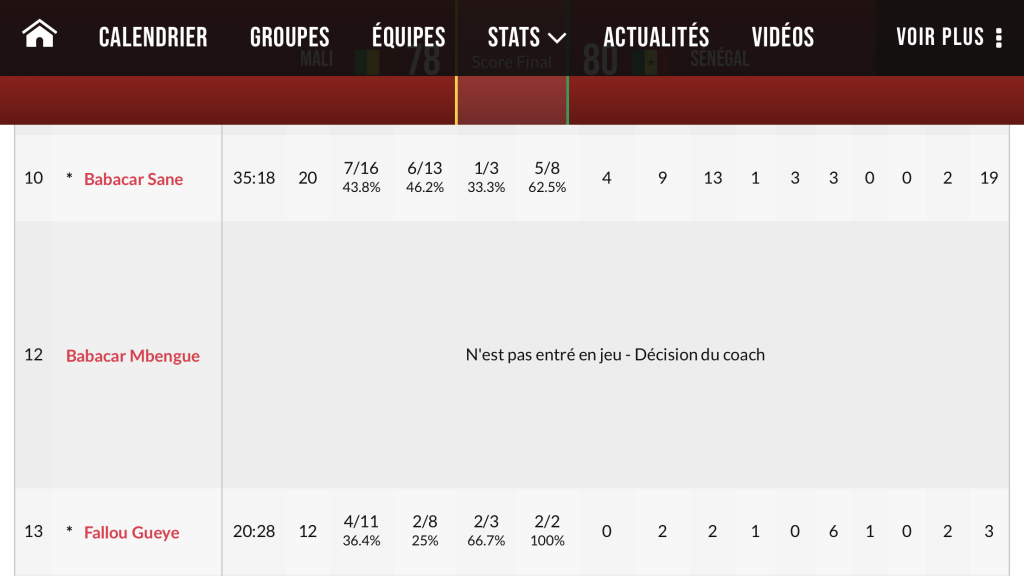Image resolution: width=1024 pixels, height=576 pixels.
Task: Open the VIDÉOS menu item
Action: (x=782, y=37)
